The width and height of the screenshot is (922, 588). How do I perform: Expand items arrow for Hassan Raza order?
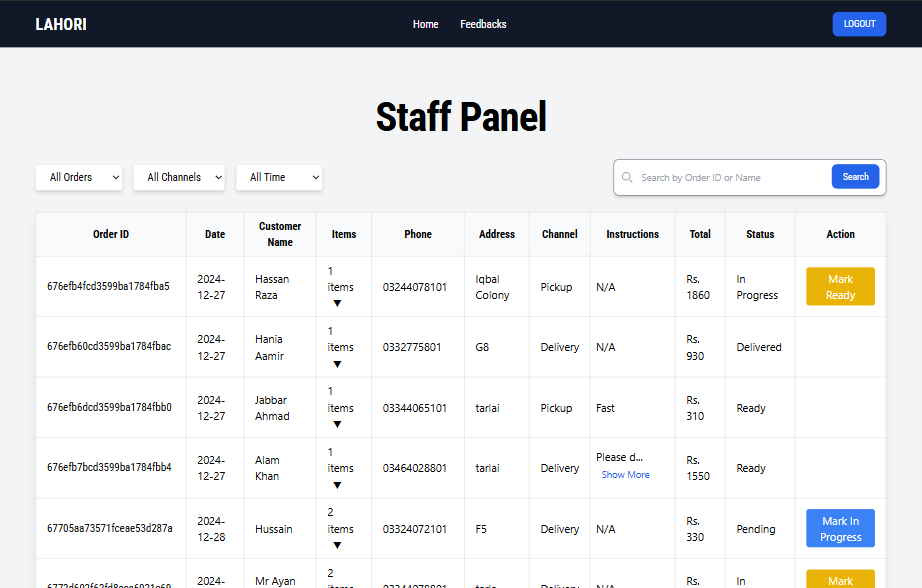(337, 303)
